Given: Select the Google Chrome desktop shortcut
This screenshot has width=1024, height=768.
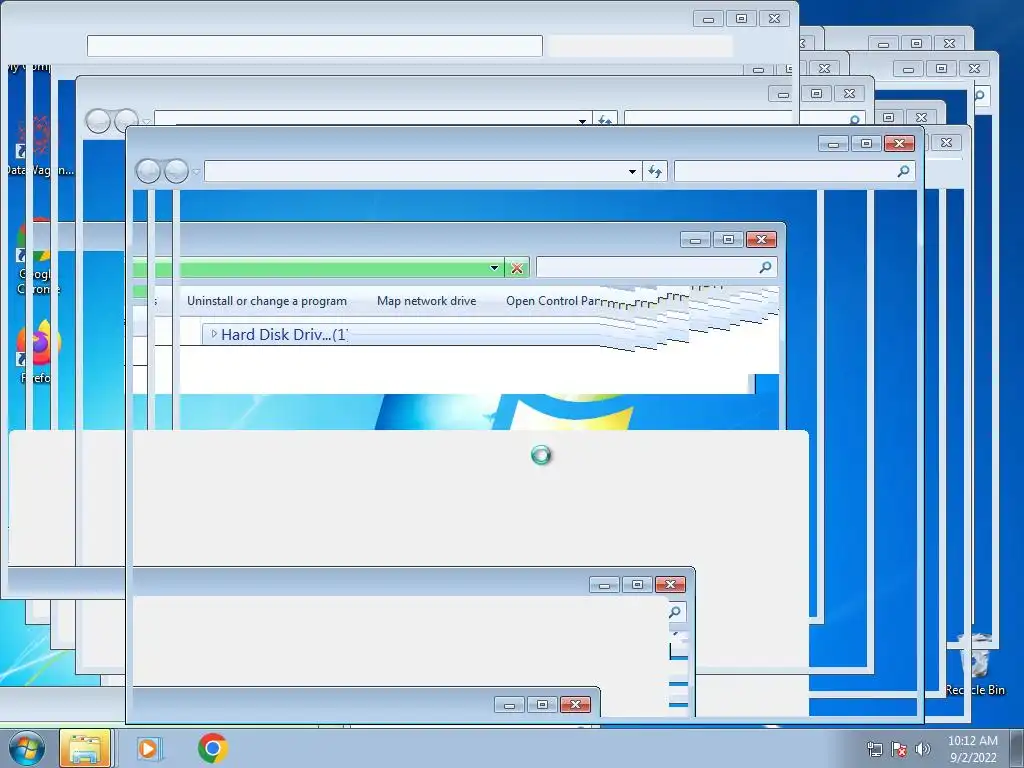Looking at the screenshot, I should (38, 258).
